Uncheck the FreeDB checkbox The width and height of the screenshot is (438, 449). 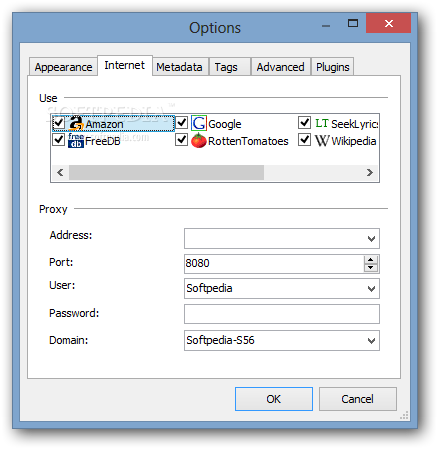coord(59,139)
